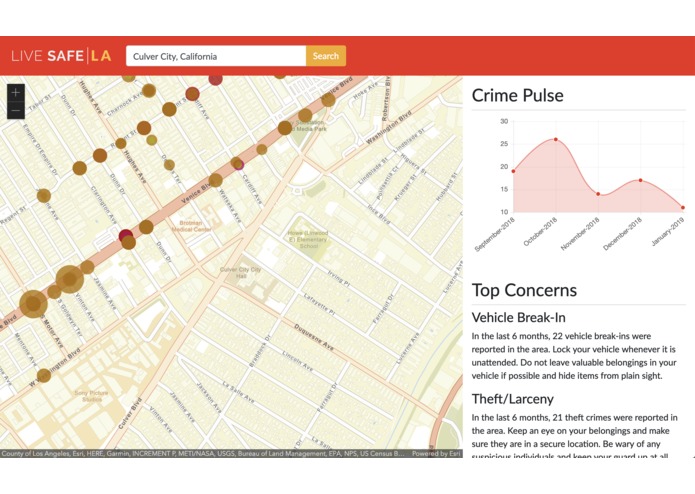
Task: Select the November-2018 data point on chart
Action: point(598,194)
